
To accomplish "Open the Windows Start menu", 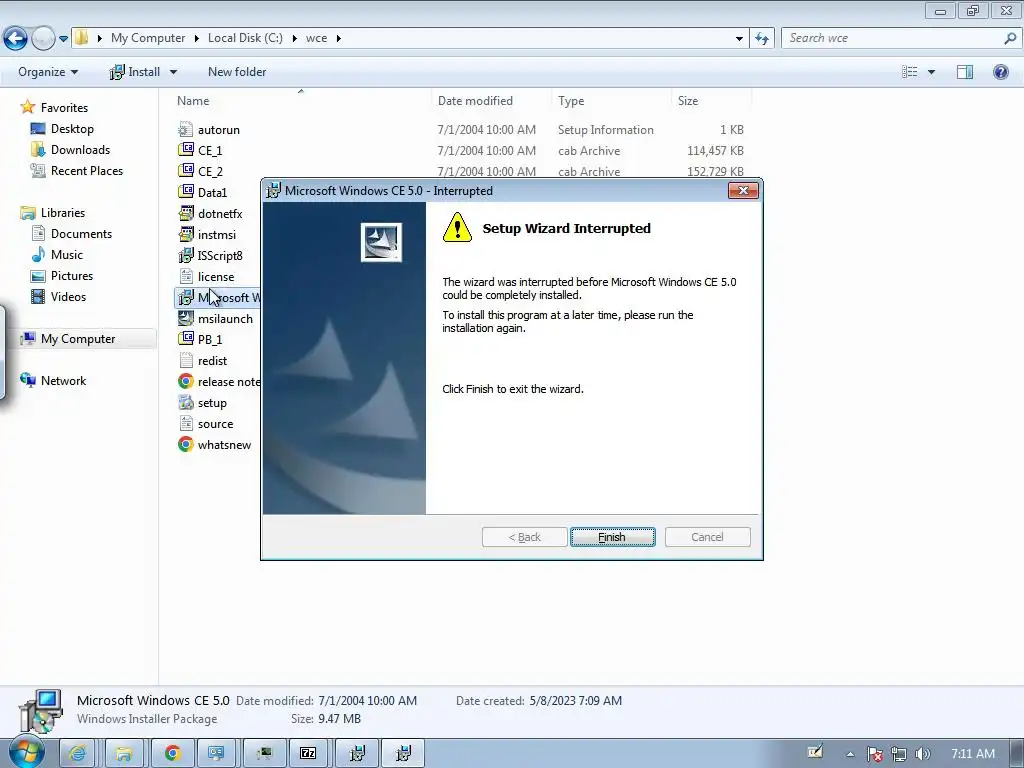I will [x=26, y=752].
